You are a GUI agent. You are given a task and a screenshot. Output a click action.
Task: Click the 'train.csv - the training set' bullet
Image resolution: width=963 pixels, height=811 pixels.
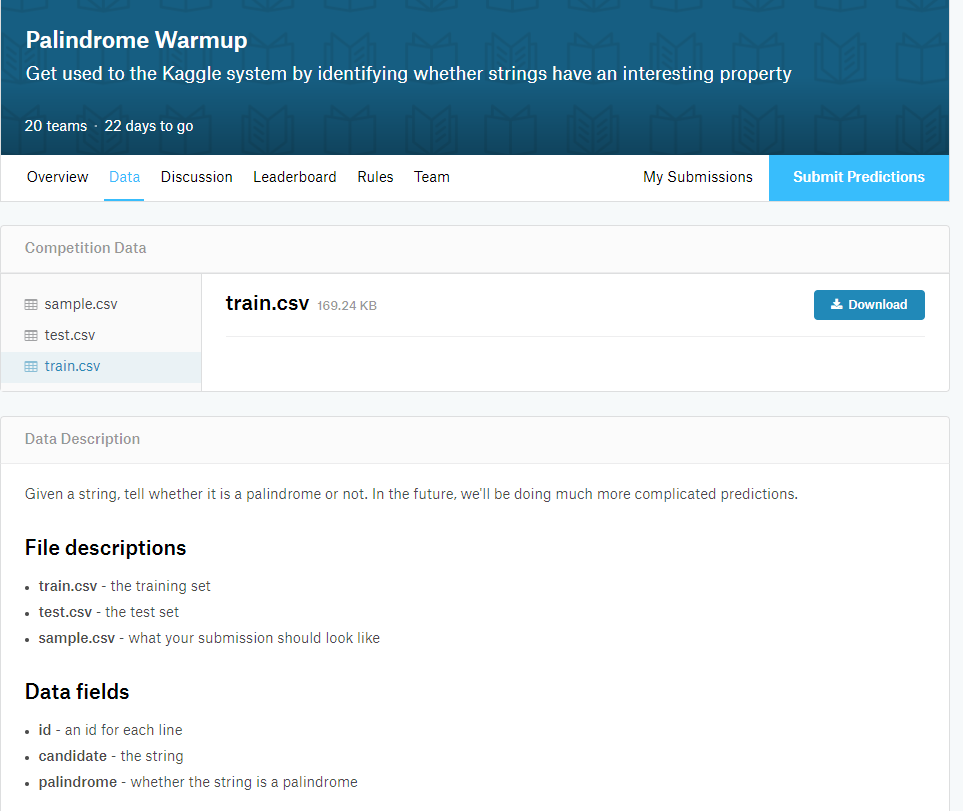pos(124,586)
